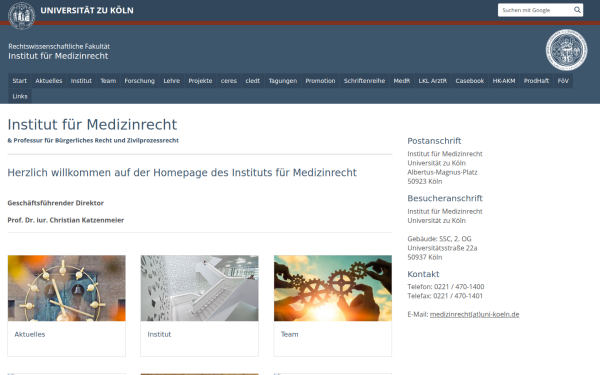Click the Universität zu Köln seal logo
This screenshot has width=600, height=375.
pos(21,16)
